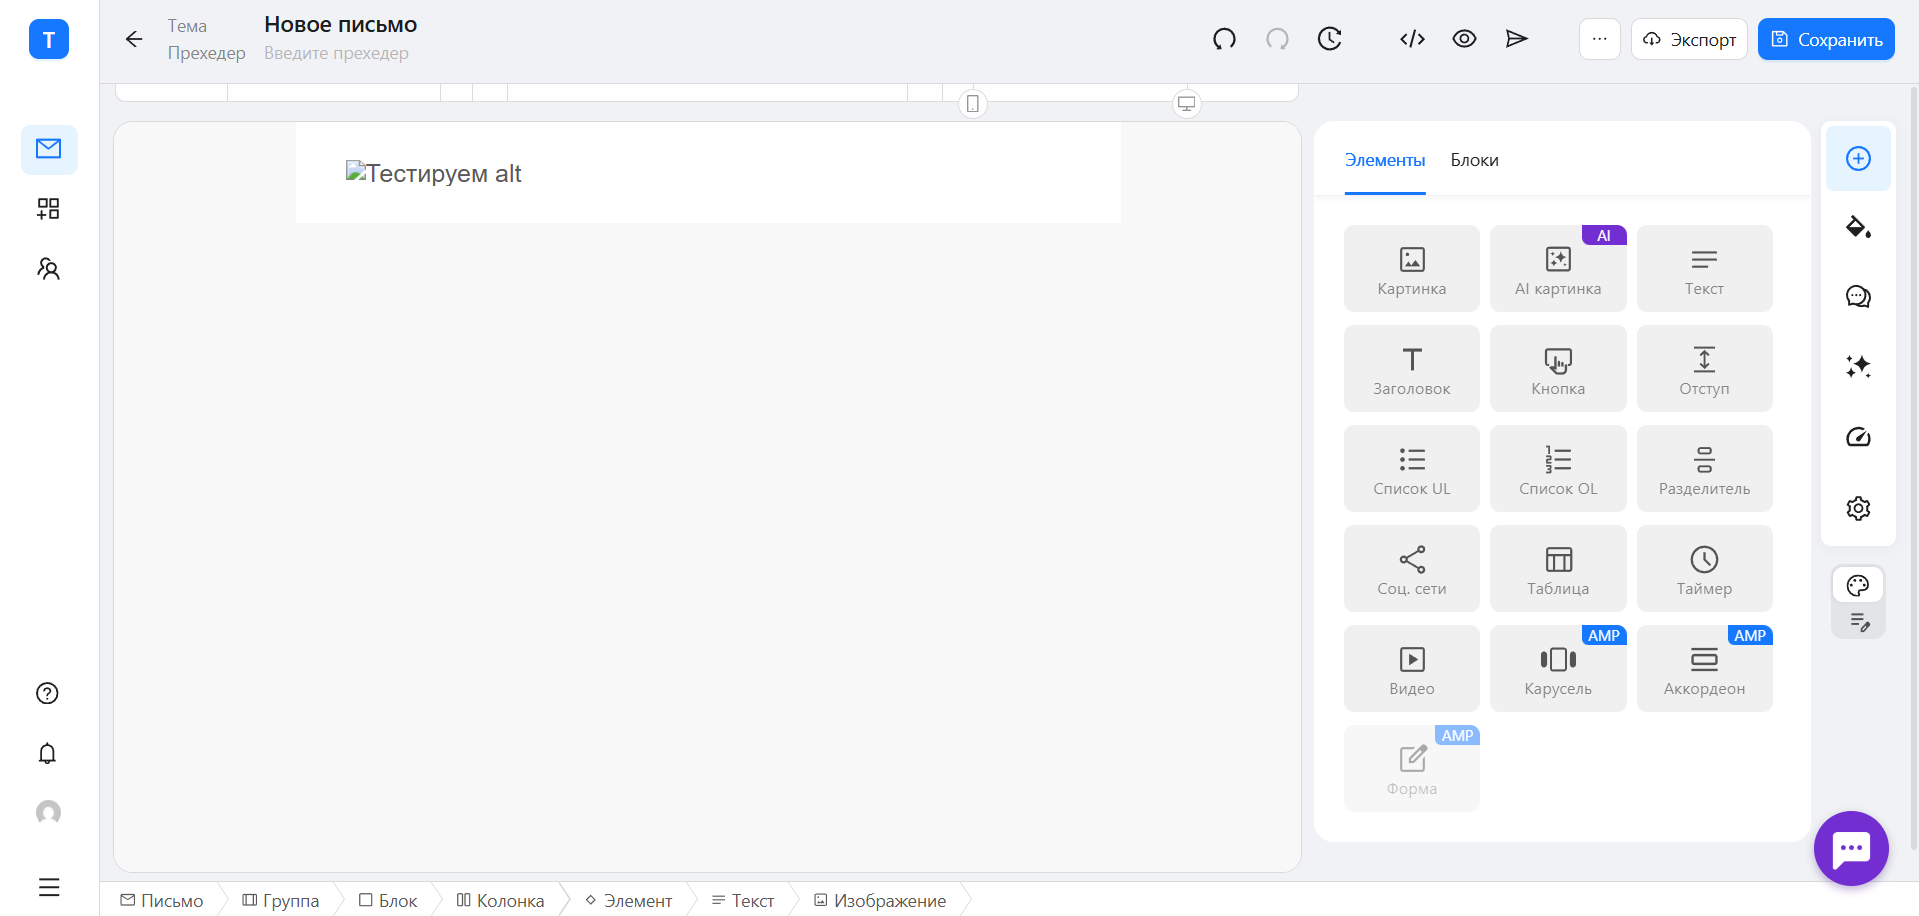The image size is (1919, 916).
Task: Open the HTML code editor icon
Action: (1412, 39)
